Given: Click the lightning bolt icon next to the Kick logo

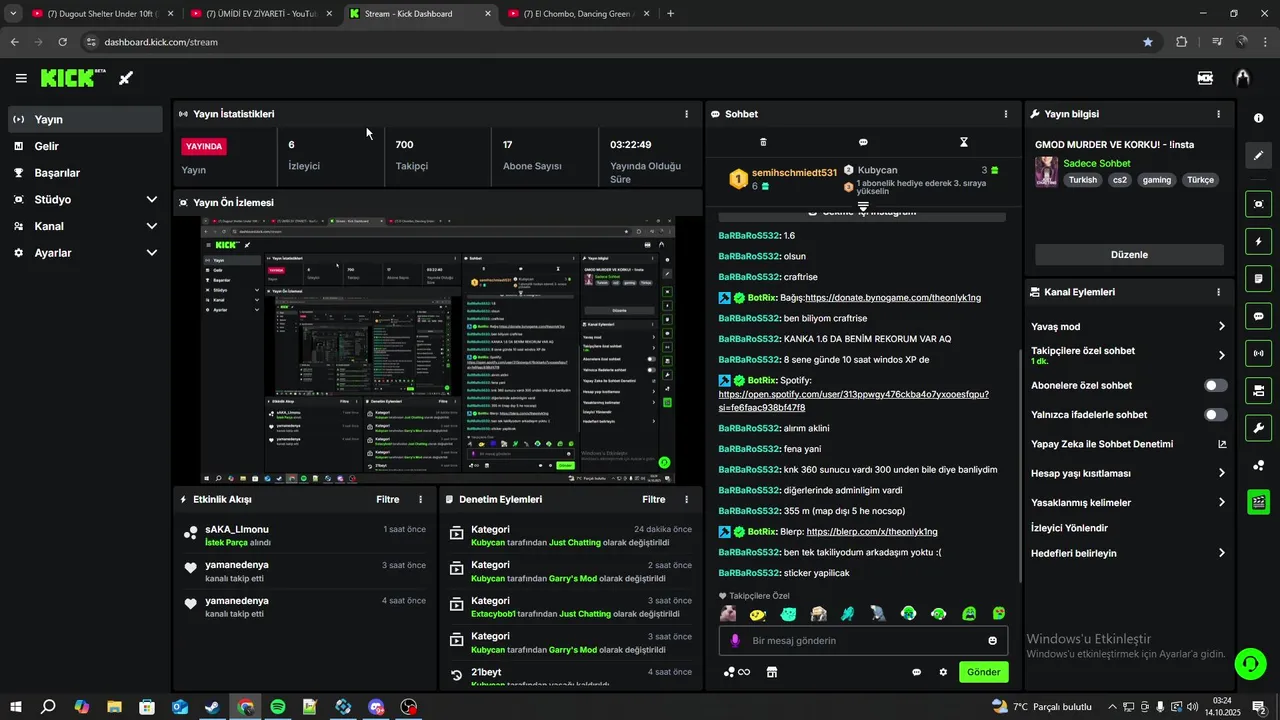Looking at the screenshot, I should coord(126,78).
